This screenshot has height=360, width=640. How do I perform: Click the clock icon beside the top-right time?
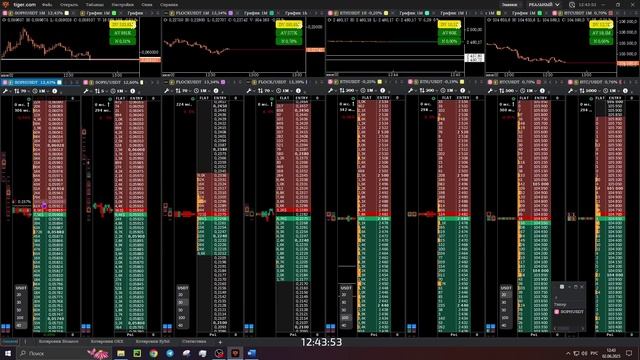coord(572,5)
